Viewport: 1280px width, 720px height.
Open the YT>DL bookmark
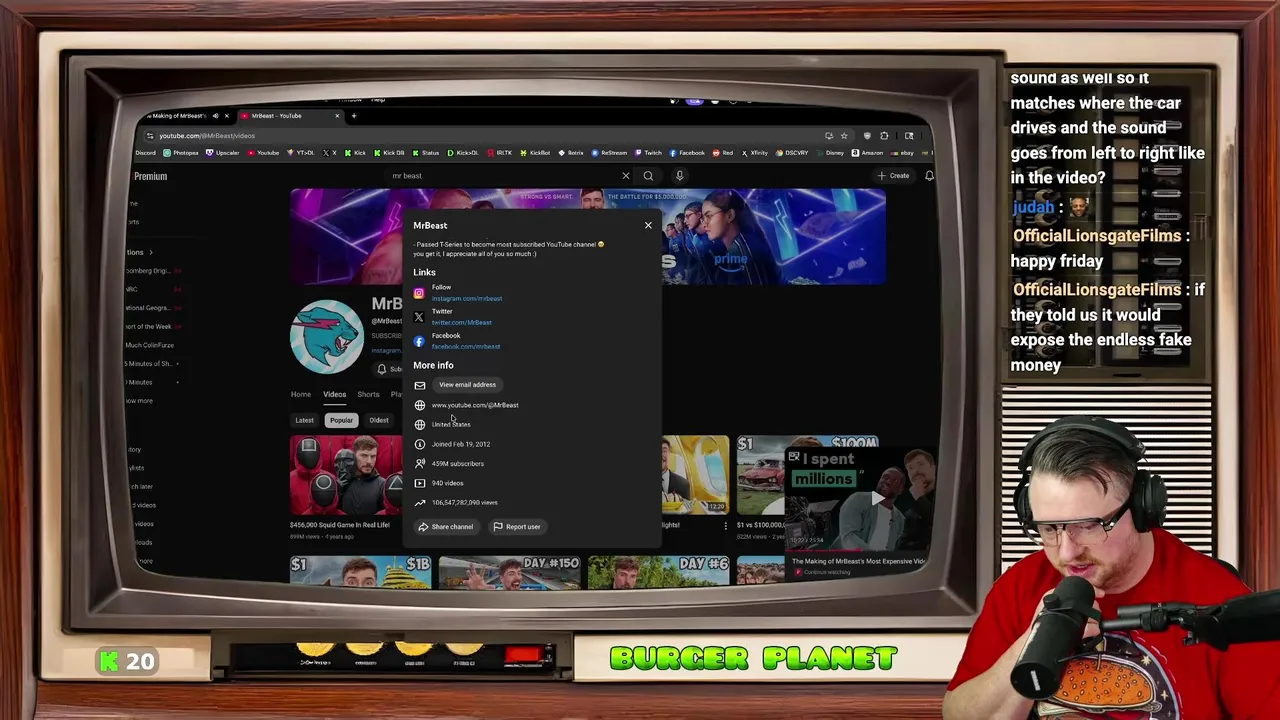[301, 153]
